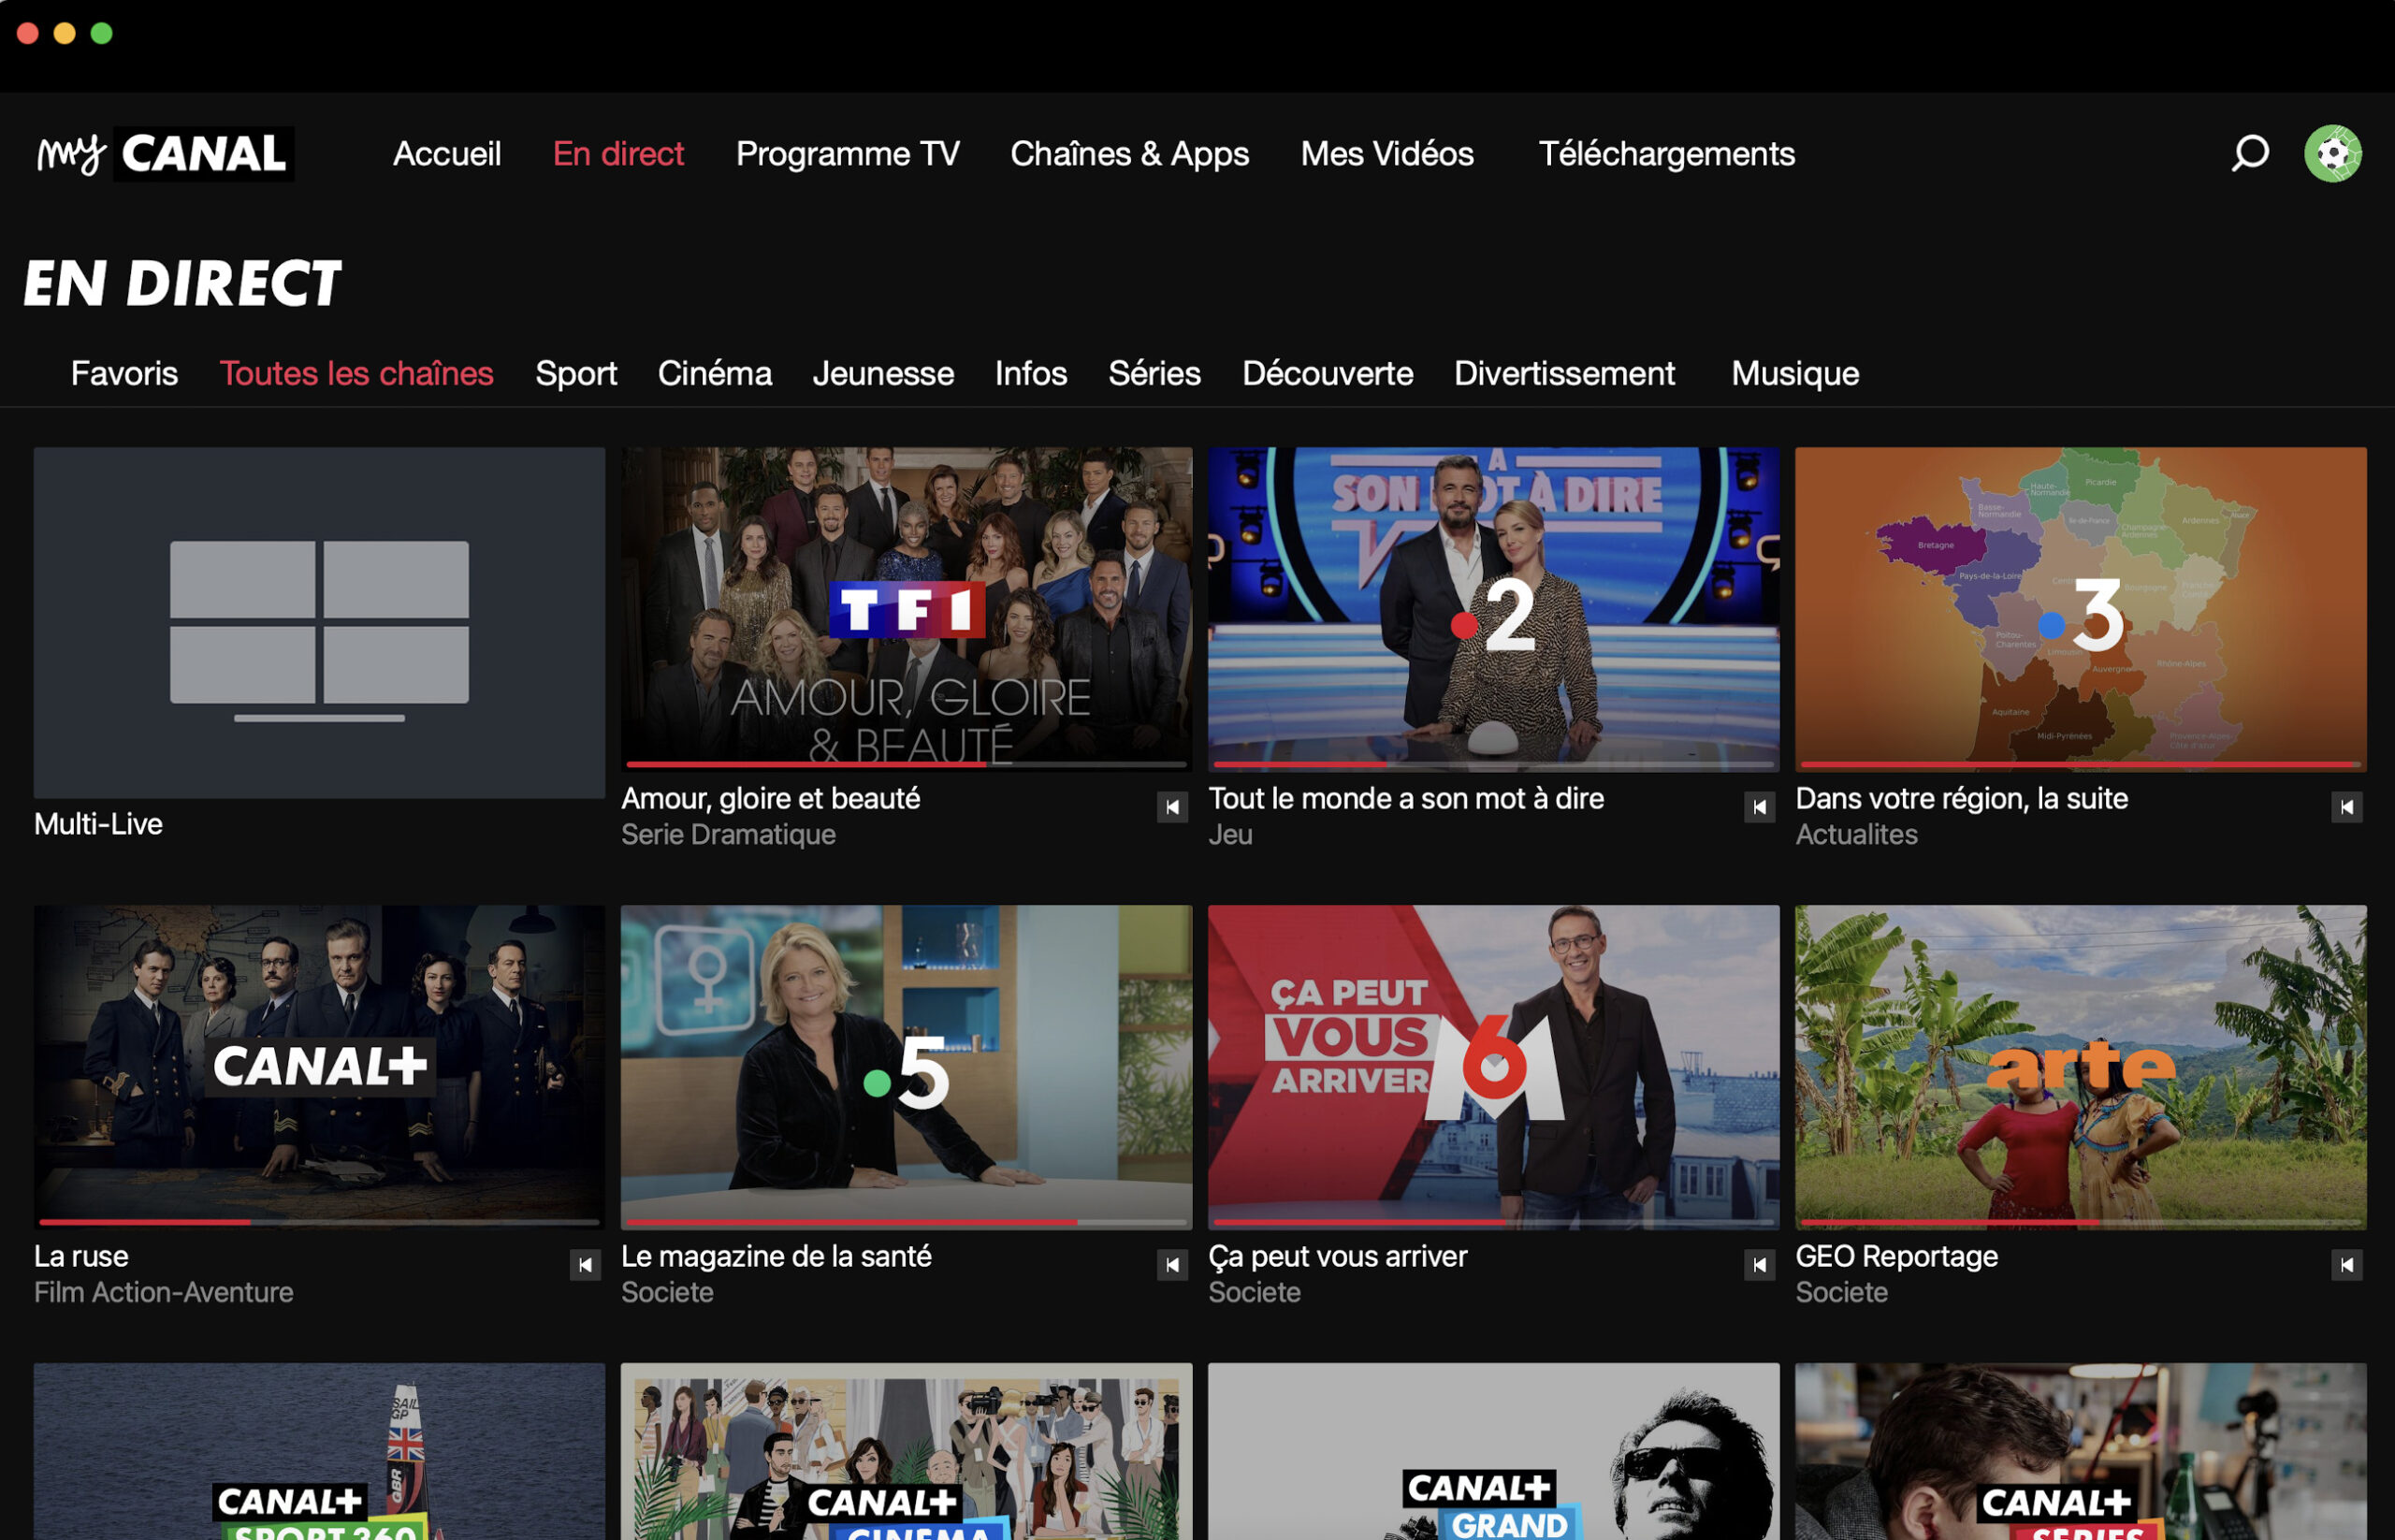Image resolution: width=2395 pixels, height=1540 pixels.
Task: Filter channels by Sport tab
Action: [x=576, y=374]
